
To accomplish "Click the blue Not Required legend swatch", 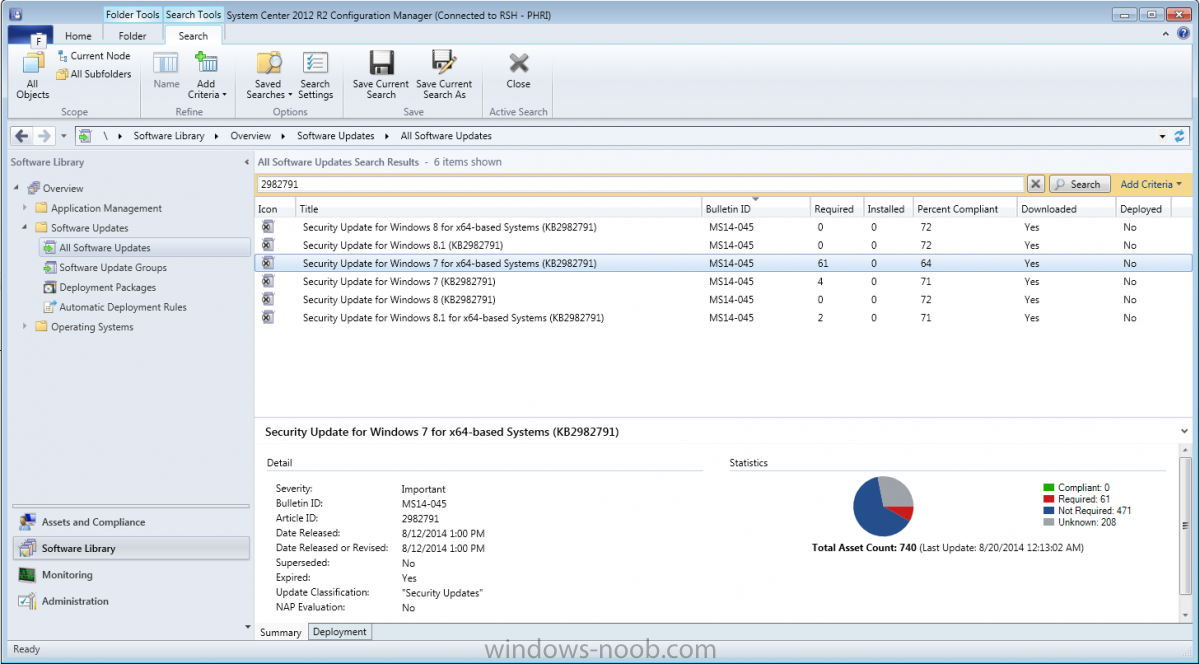I will pyautogui.click(x=1049, y=511).
